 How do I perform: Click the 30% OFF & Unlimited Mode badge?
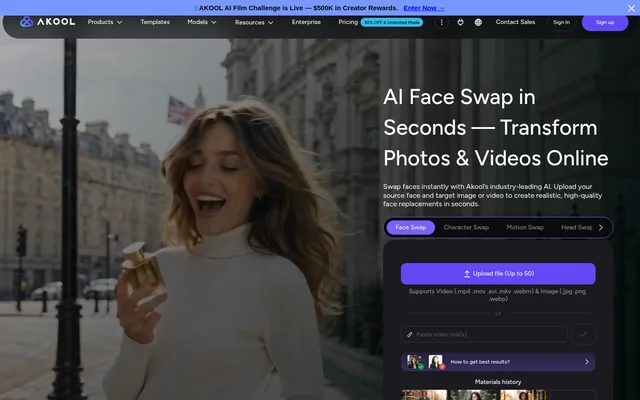pyautogui.click(x=391, y=22)
